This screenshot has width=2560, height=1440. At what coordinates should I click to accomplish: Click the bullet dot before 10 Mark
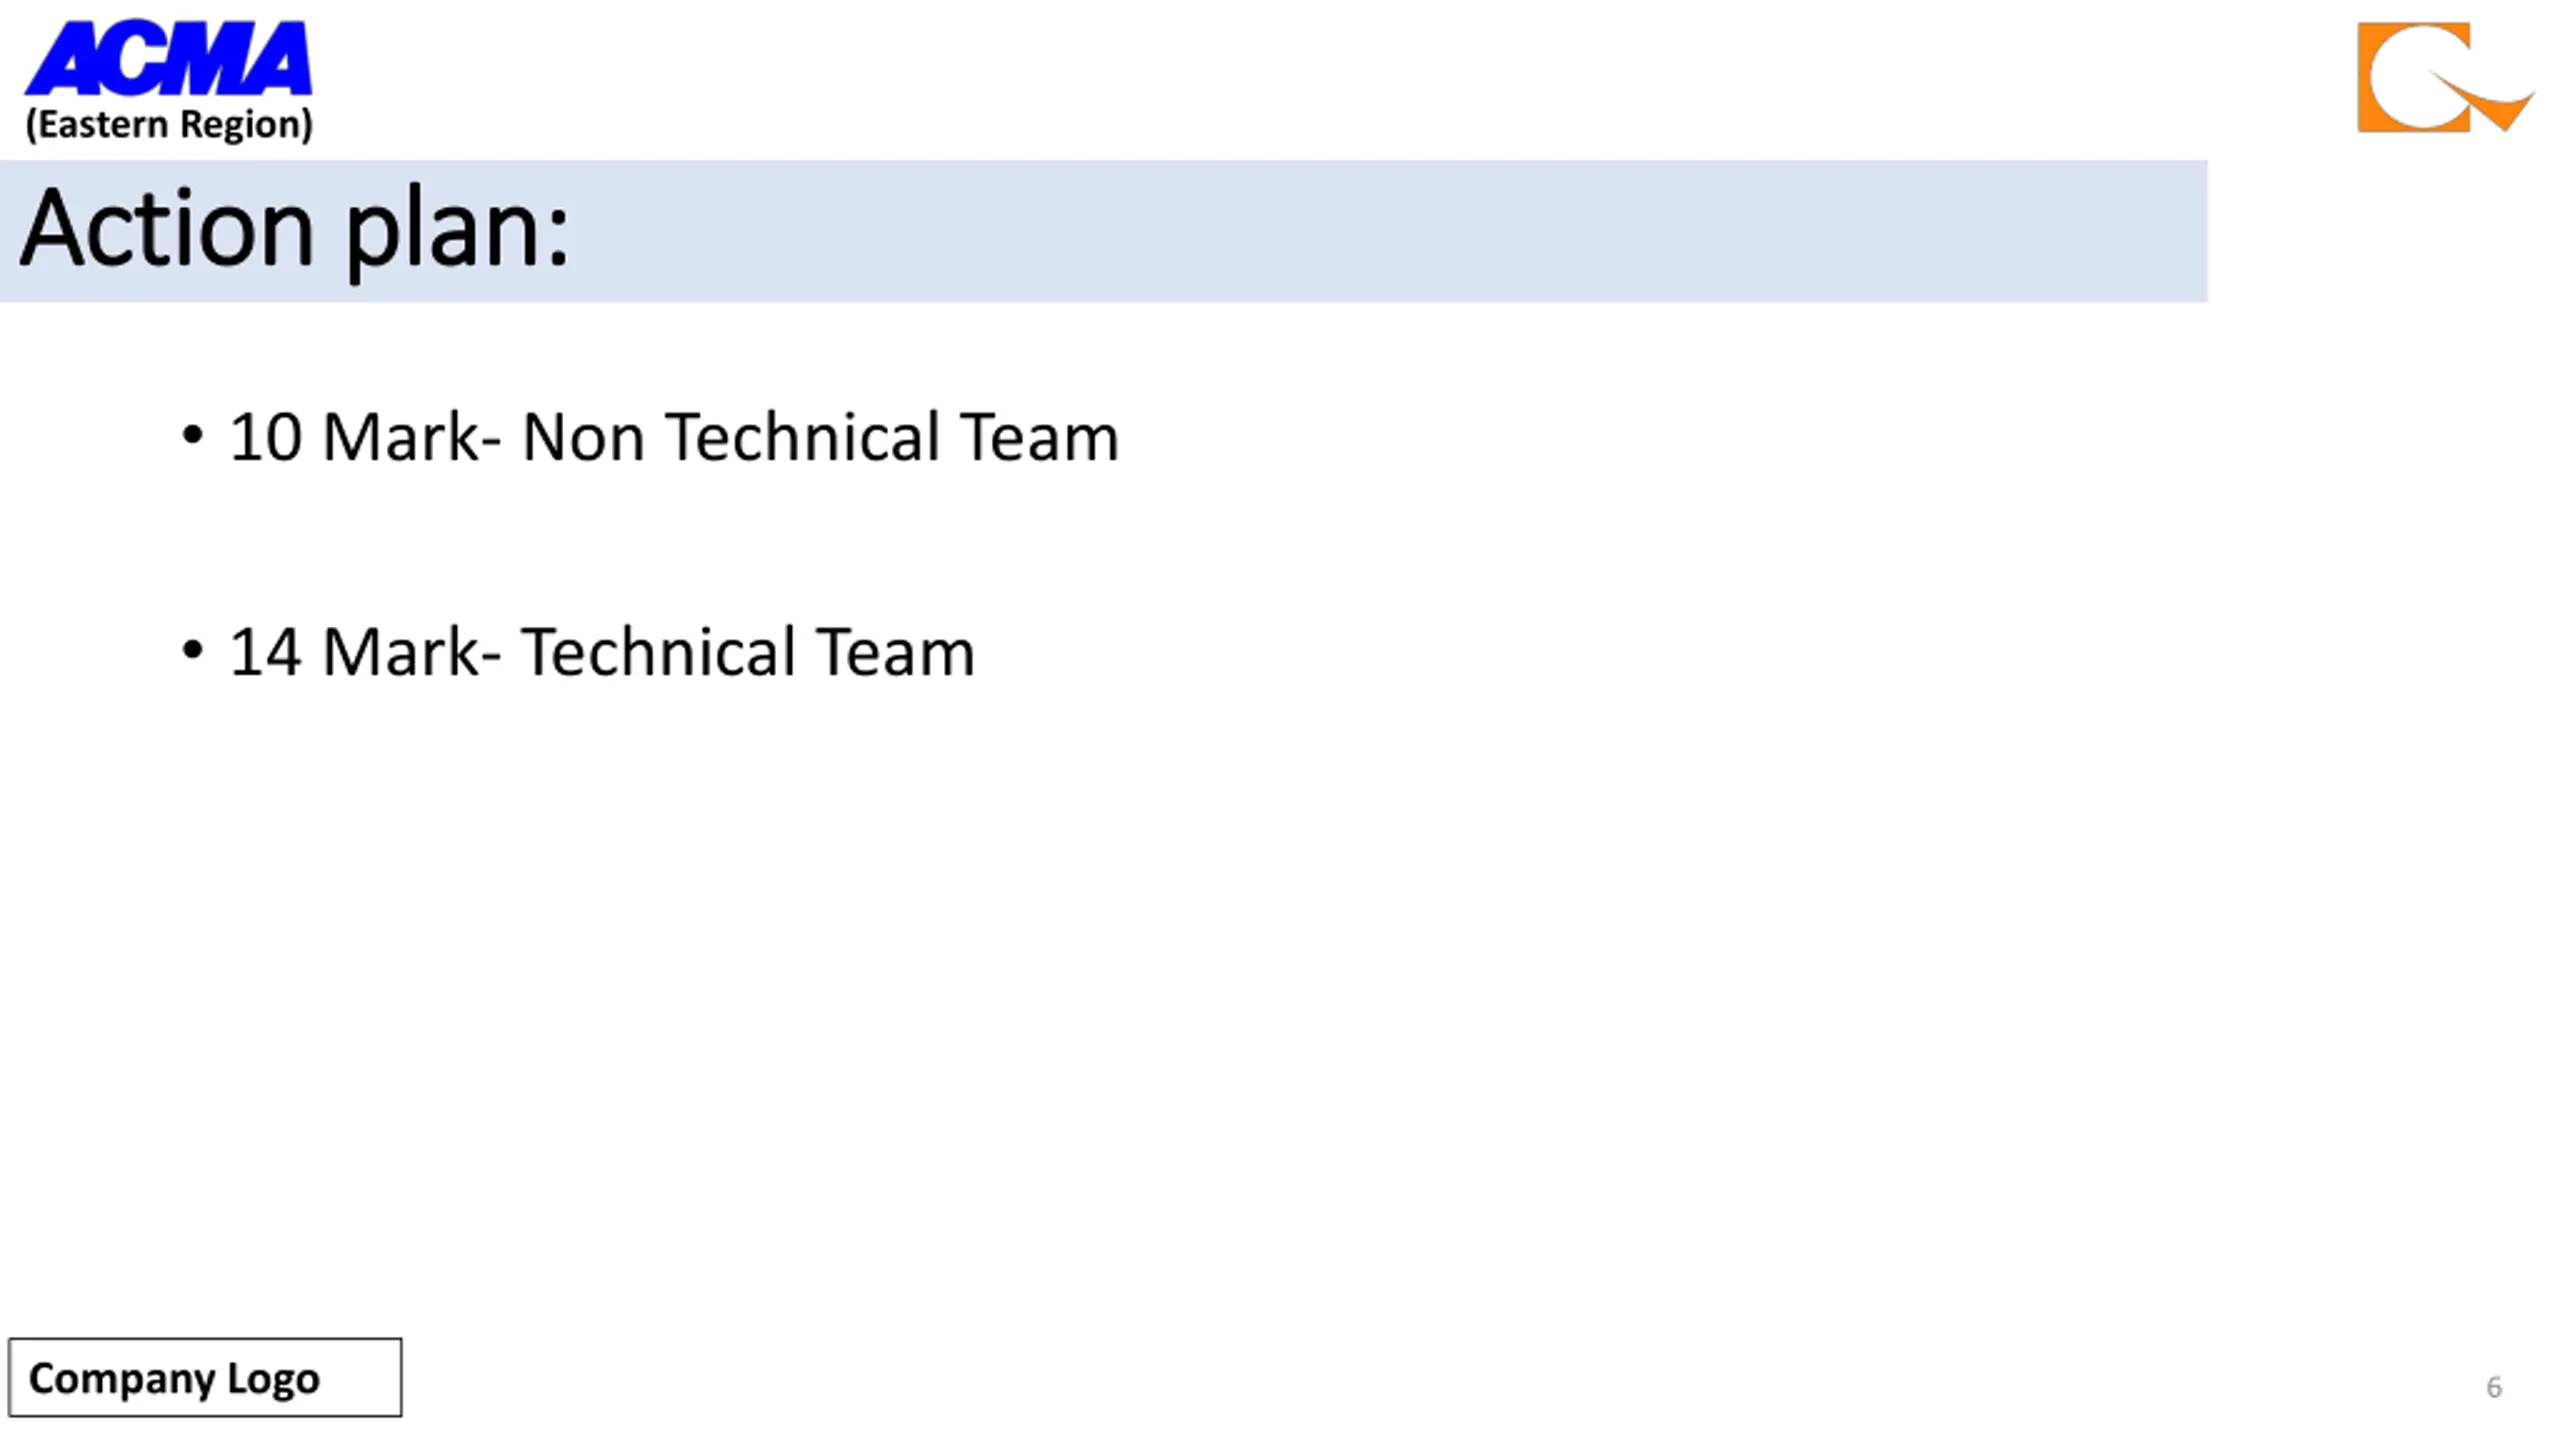pos(192,436)
